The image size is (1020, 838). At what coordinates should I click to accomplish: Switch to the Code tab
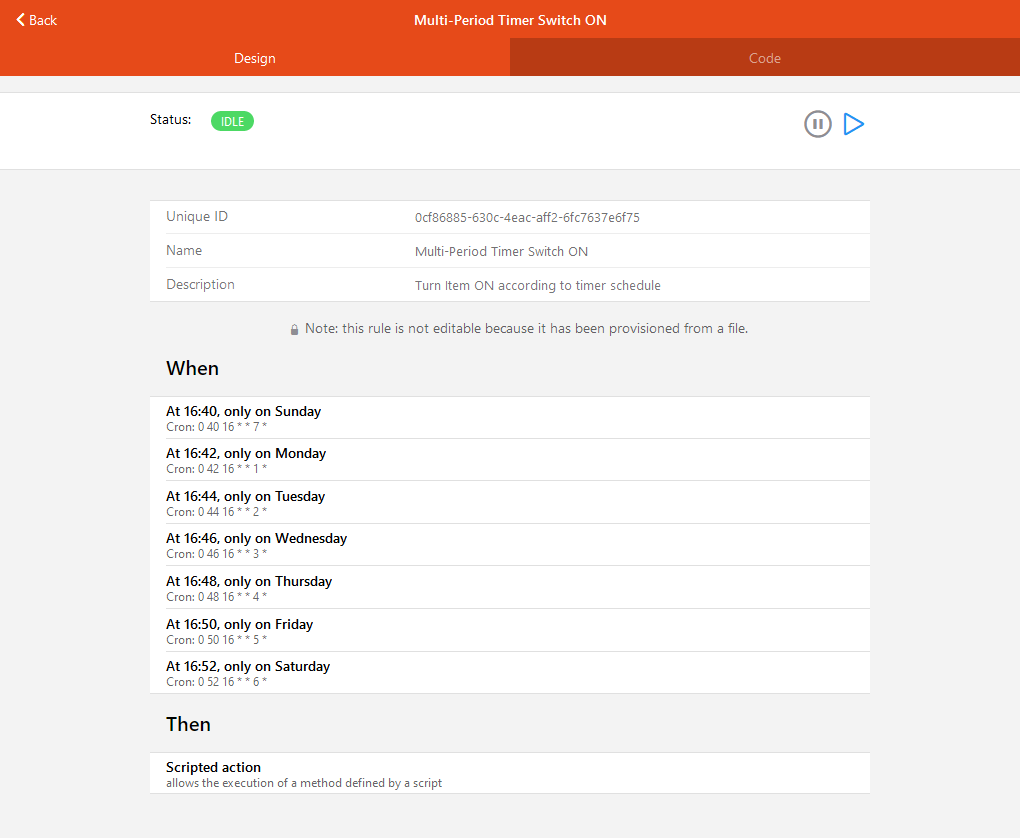point(764,58)
